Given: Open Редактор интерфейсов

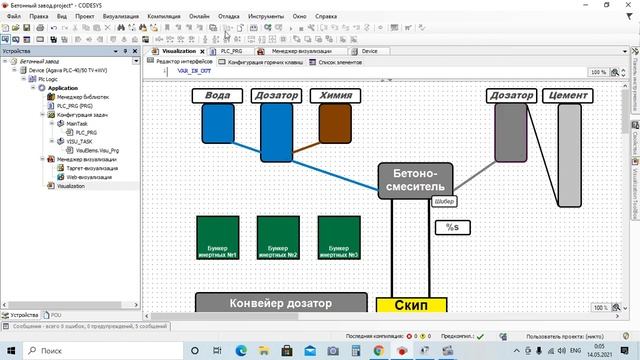Looking at the screenshot, I should 180,62.
